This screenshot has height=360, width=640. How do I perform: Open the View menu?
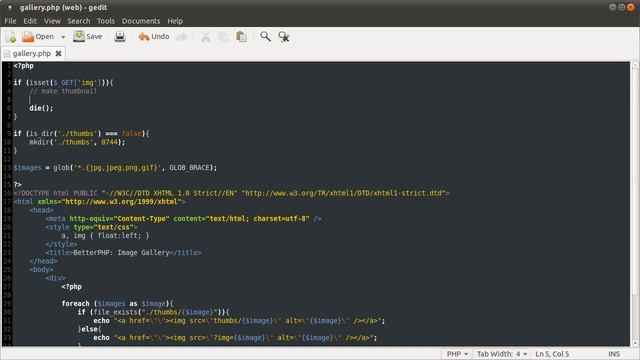(x=52, y=21)
